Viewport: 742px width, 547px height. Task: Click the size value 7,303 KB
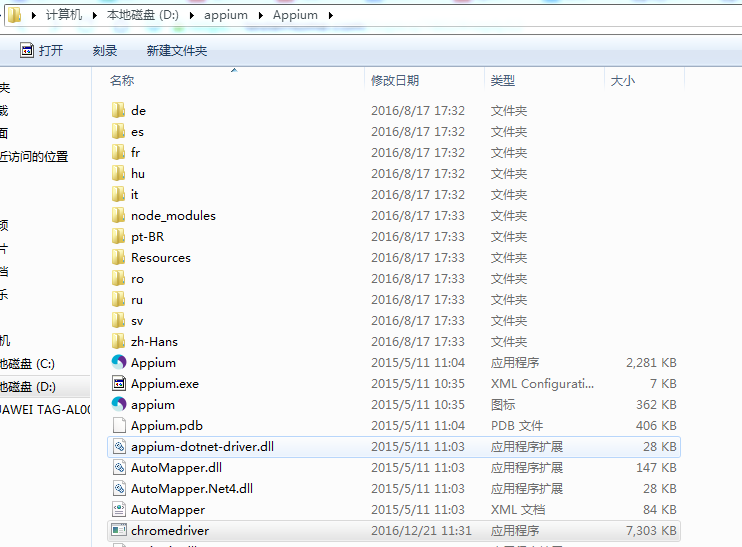(651, 530)
